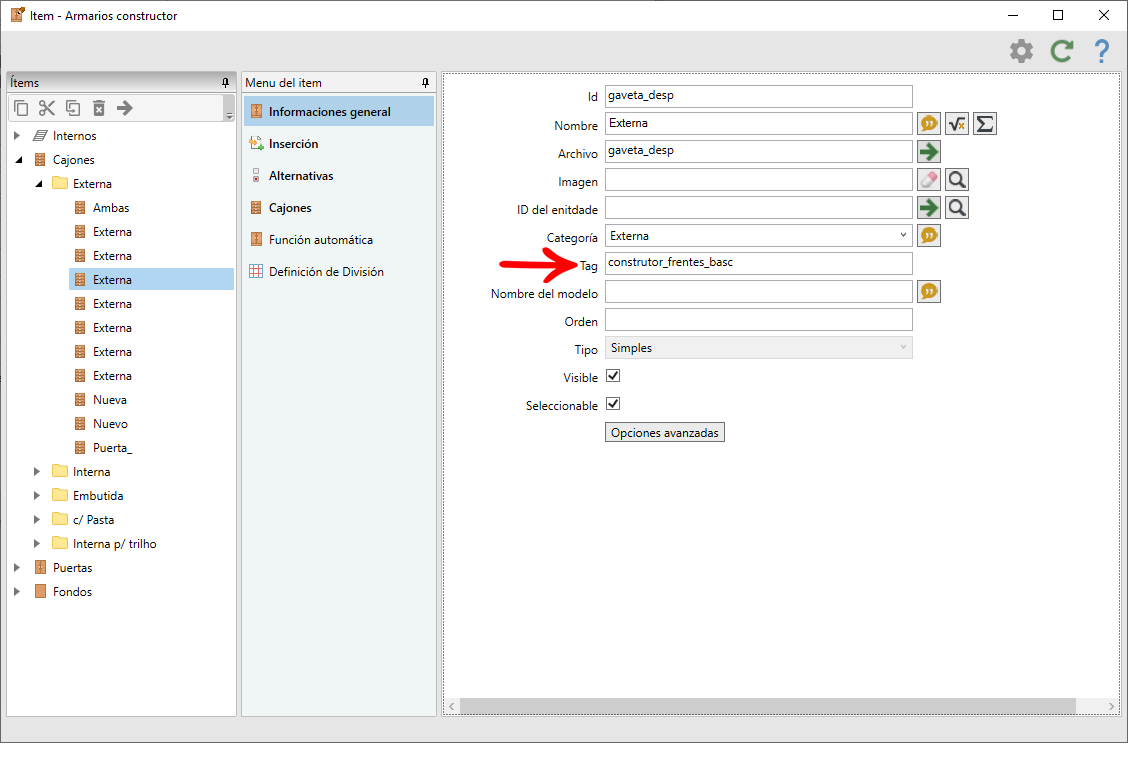Select the Nueva tree item
This screenshot has height=757, width=1141.
[109, 400]
